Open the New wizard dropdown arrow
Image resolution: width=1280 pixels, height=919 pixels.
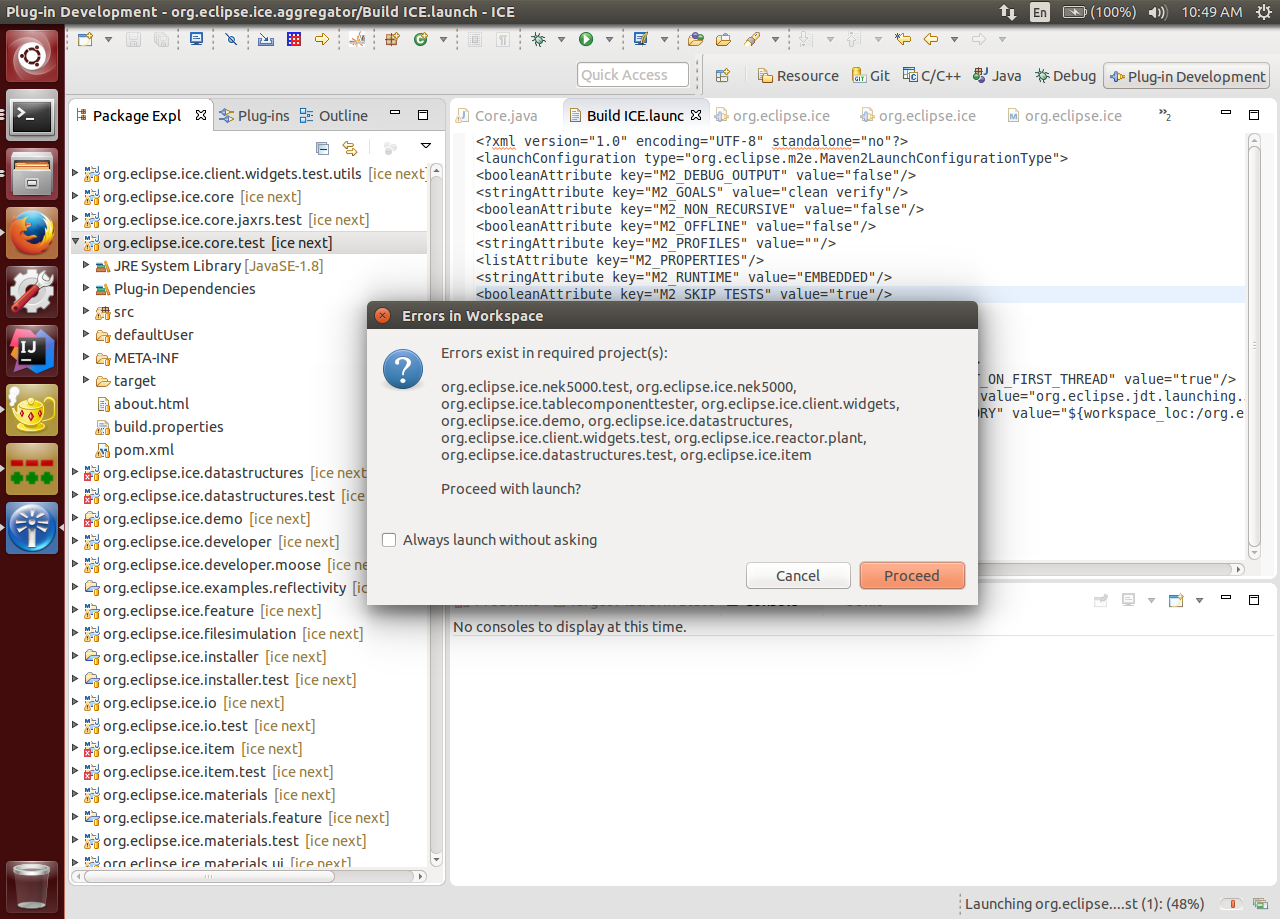coord(106,40)
